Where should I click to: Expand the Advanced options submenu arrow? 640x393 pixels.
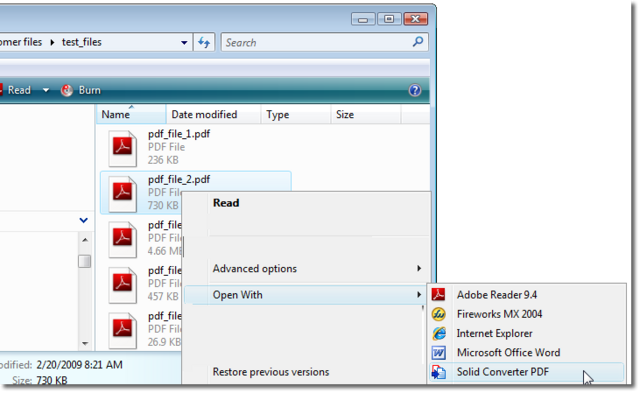(x=419, y=268)
